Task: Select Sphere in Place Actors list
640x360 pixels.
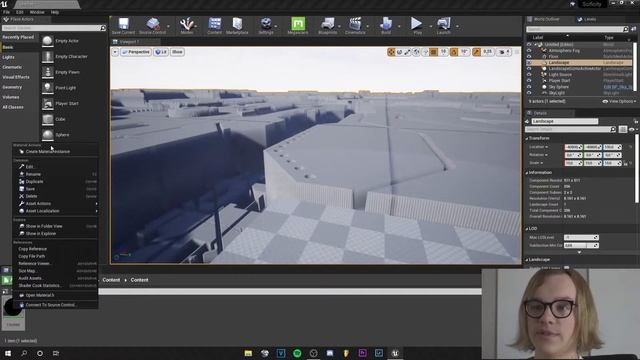Action: click(62, 135)
